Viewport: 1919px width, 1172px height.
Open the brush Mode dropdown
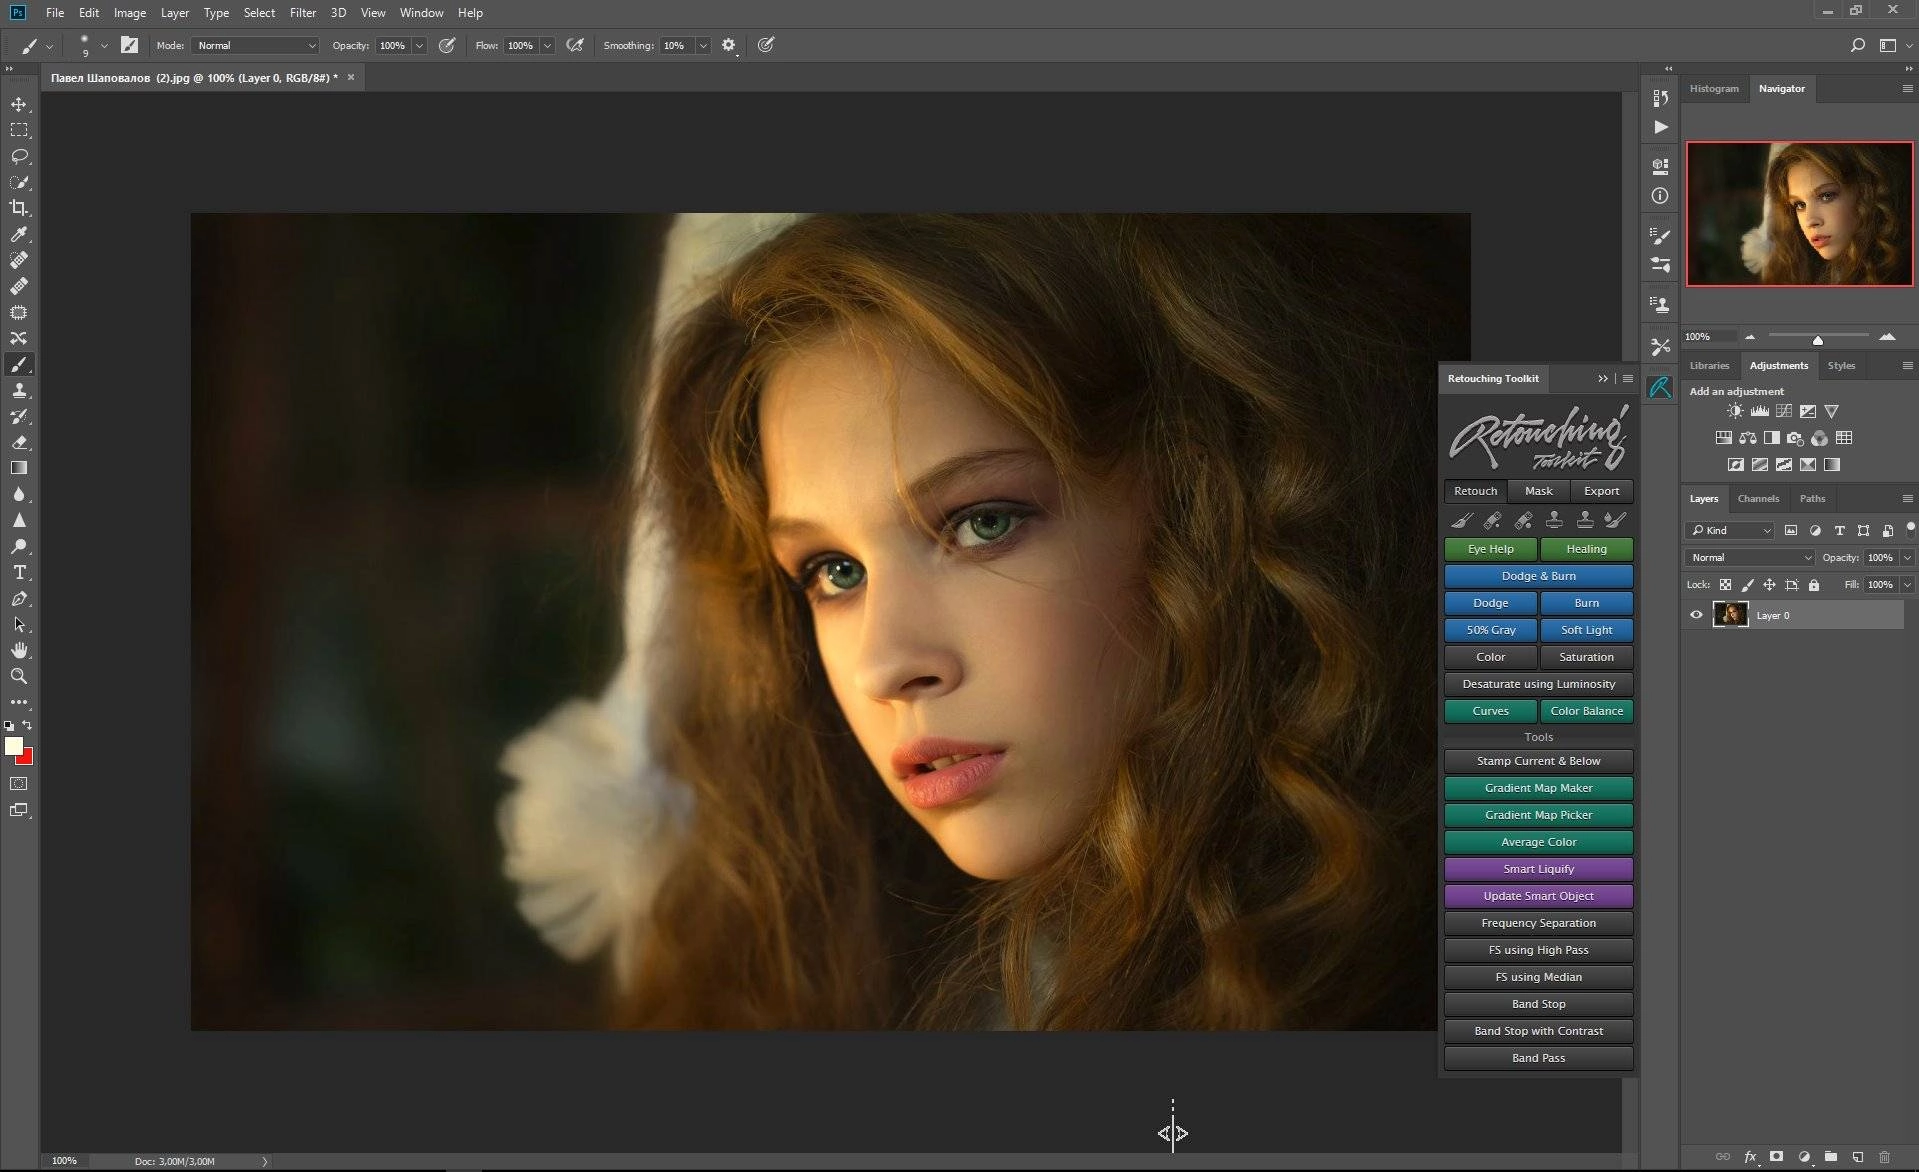[255, 45]
